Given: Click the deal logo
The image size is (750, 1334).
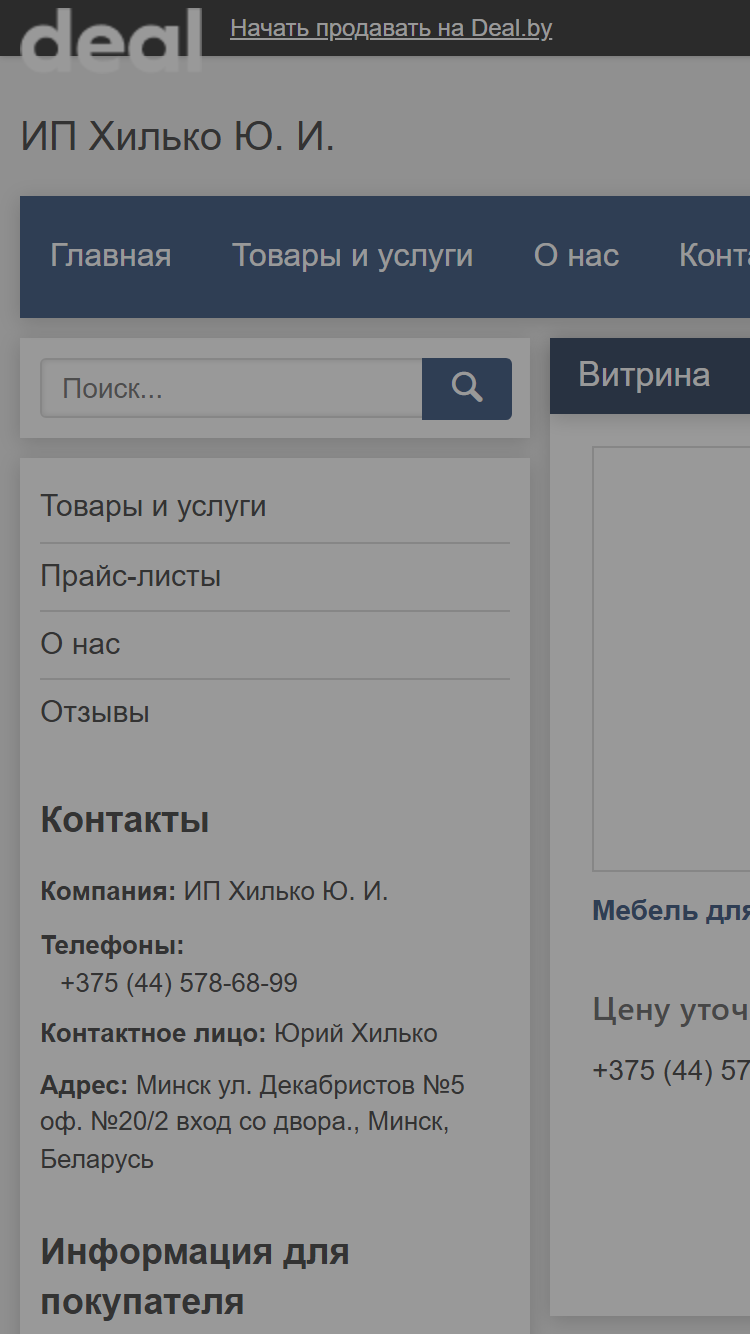Looking at the screenshot, I should pyautogui.click(x=111, y=40).
